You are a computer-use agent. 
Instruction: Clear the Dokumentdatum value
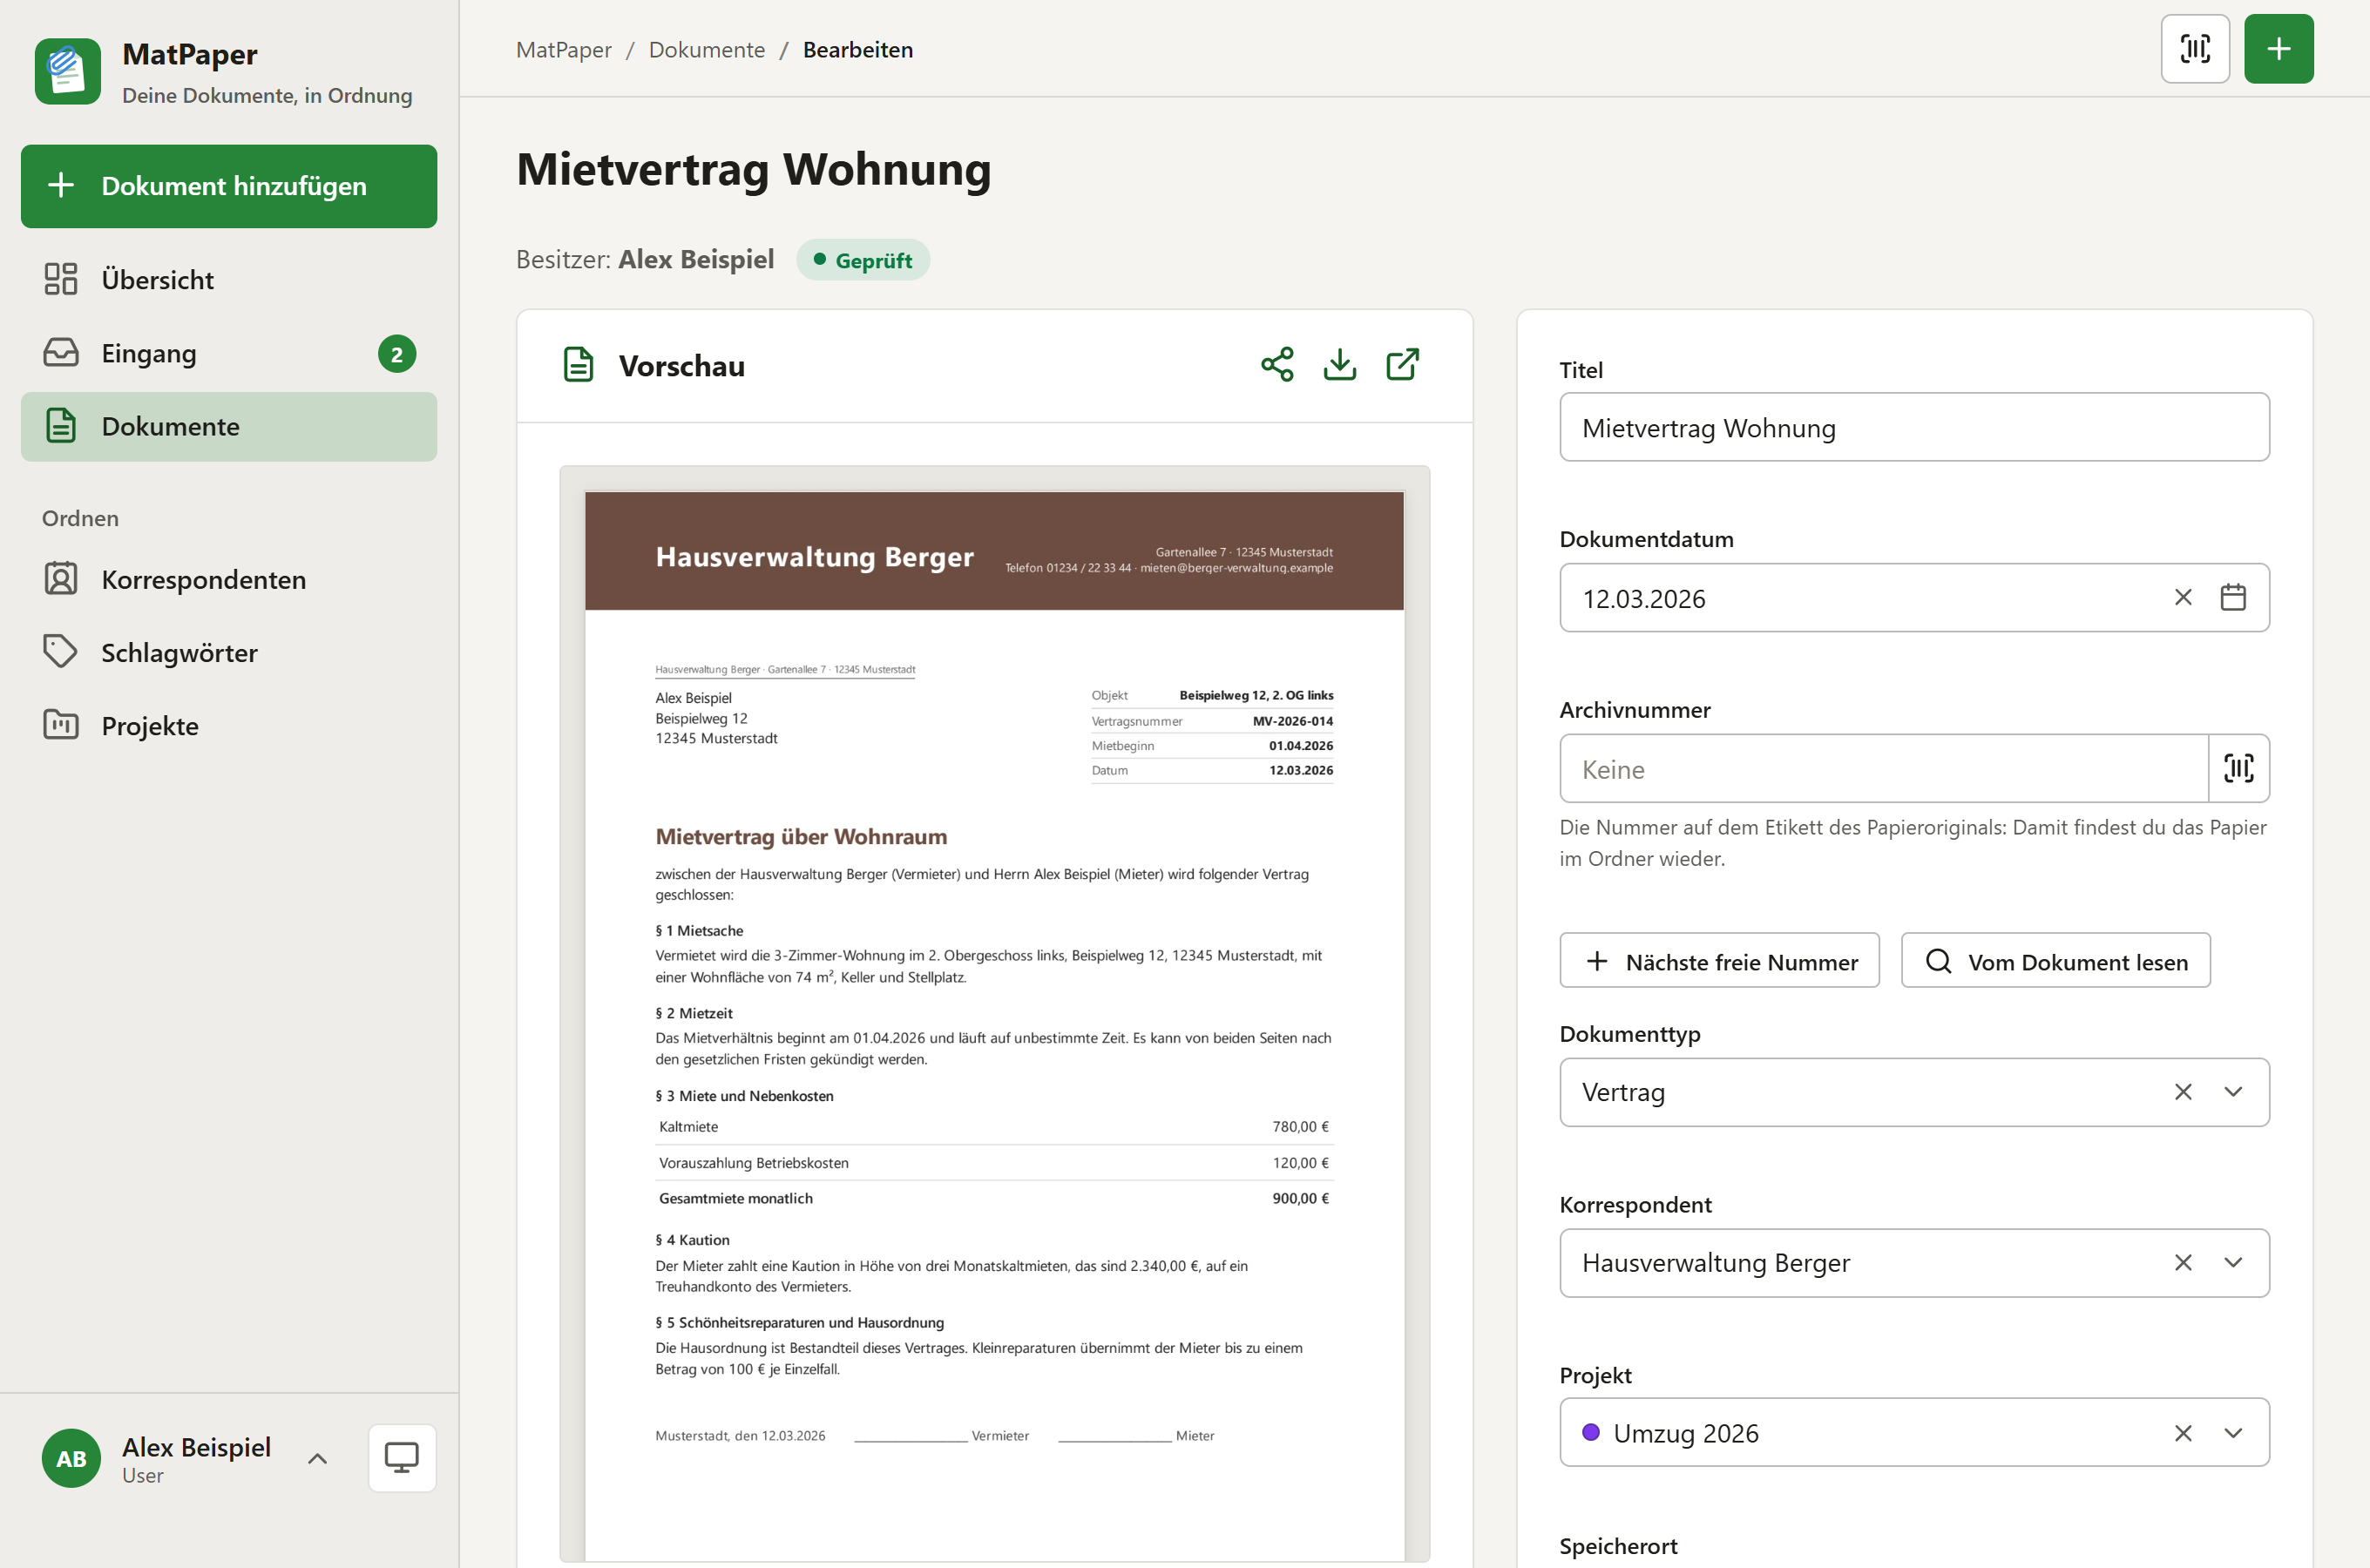pyautogui.click(x=2183, y=598)
